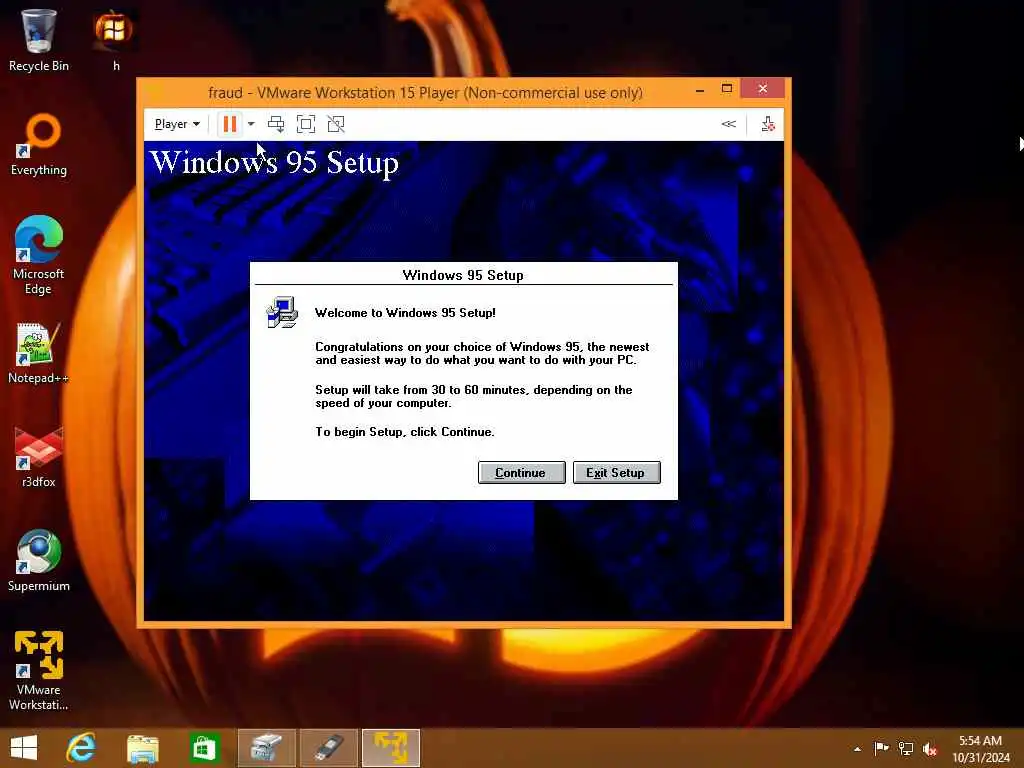Select the desktop icon named h

115,40
